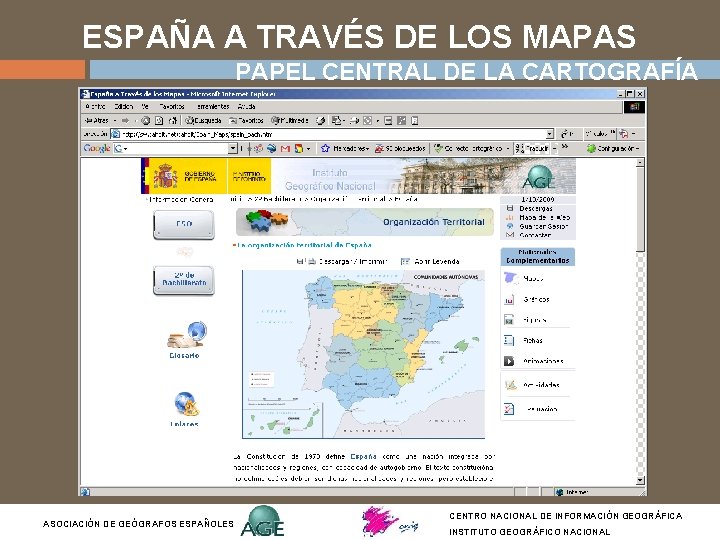Open the Favoritos toolbar button
Image resolution: width=720 pixels, height=540 pixels.
pyautogui.click(x=247, y=120)
